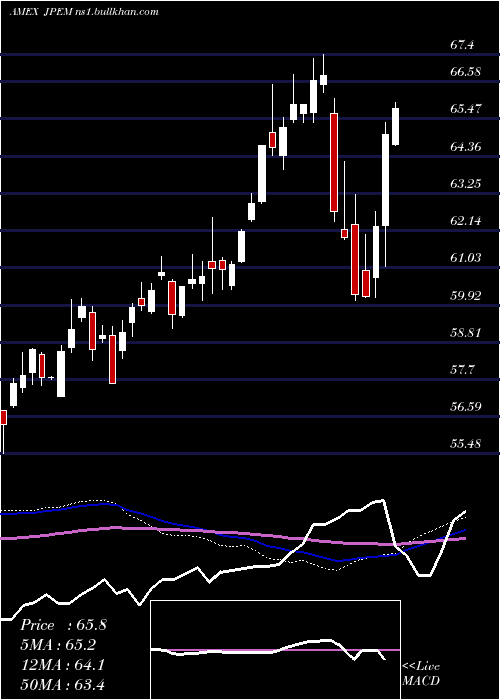Click the 65.47 price axis label
This screenshot has width=500, height=700.
(x=466, y=108)
